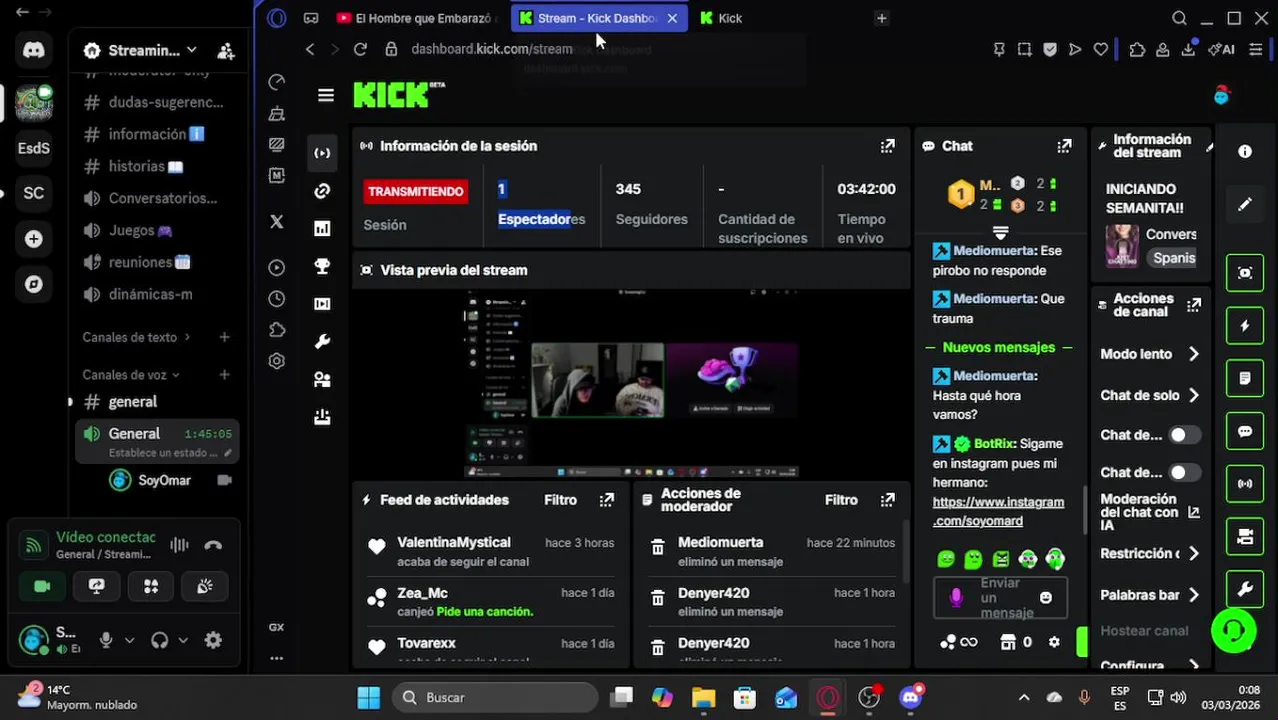Screen dimensions: 1278x720
Task: Open Discord activities launcher
Action: (x=151, y=587)
